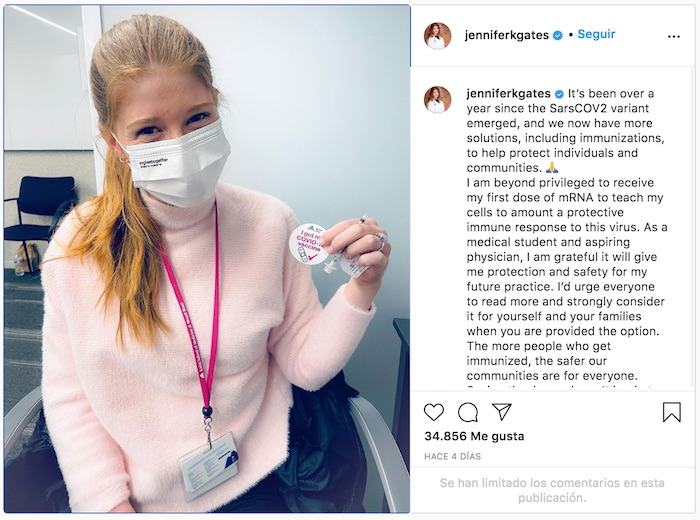Click the profile avatar beside the Seguir link
The width and height of the screenshot is (700, 520).
point(438,36)
